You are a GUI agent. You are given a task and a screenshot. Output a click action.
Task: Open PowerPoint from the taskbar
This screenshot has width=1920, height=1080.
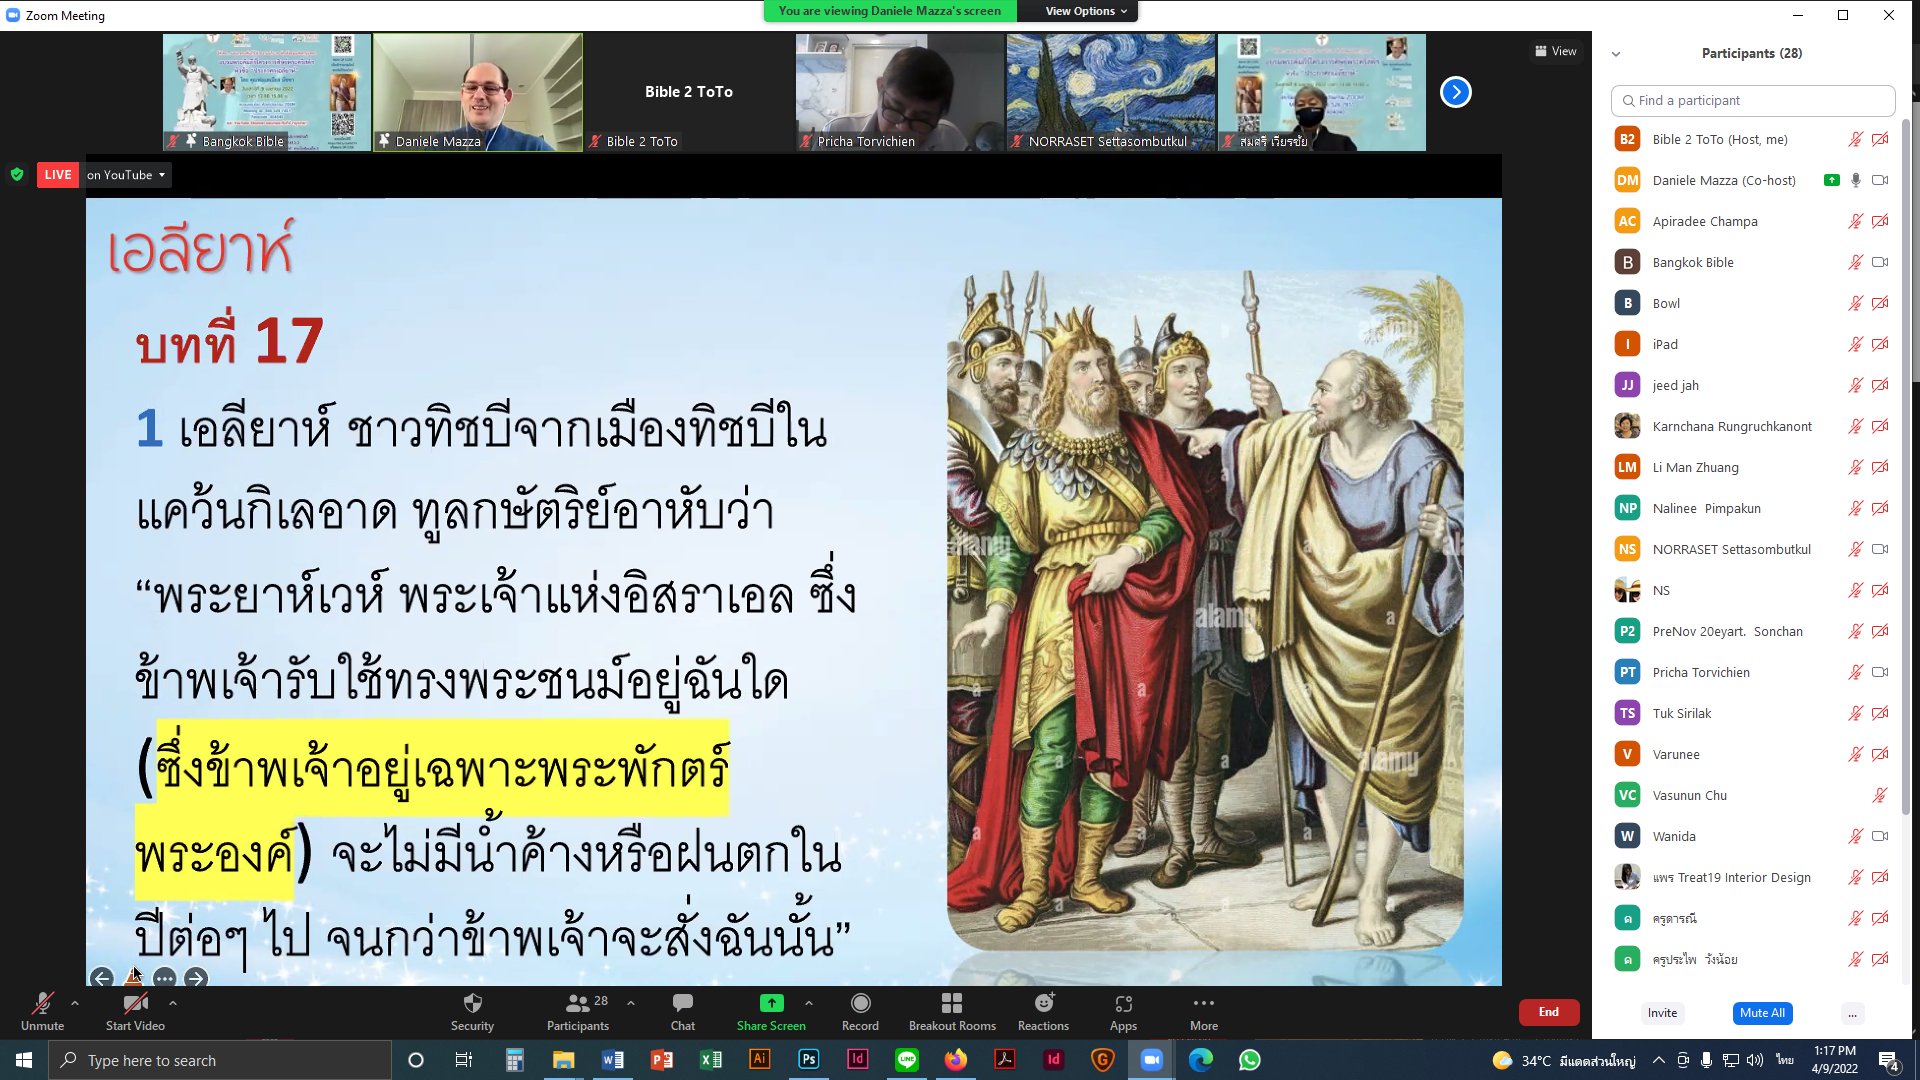661,1060
